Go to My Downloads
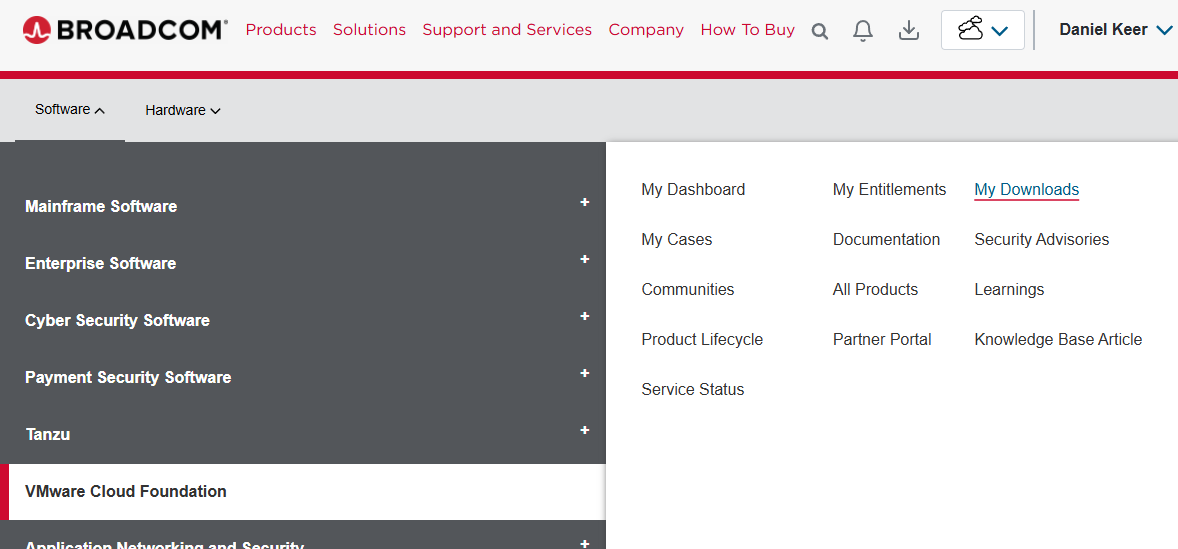This screenshot has width=1178, height=549. pyautogui.click(x=1026, y=189)
